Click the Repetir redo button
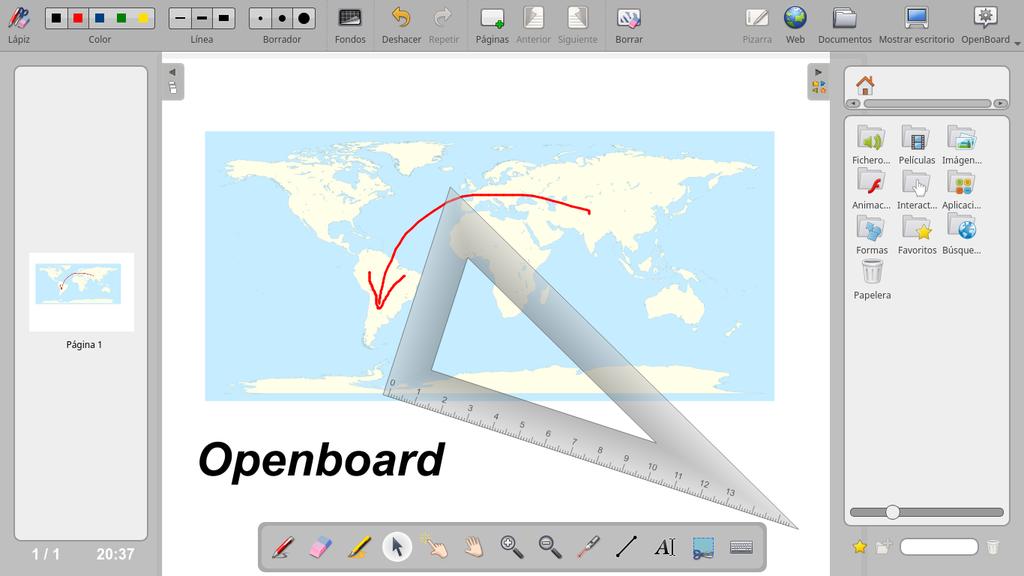This screenshot has height=576, width=1024. [443, 25]
